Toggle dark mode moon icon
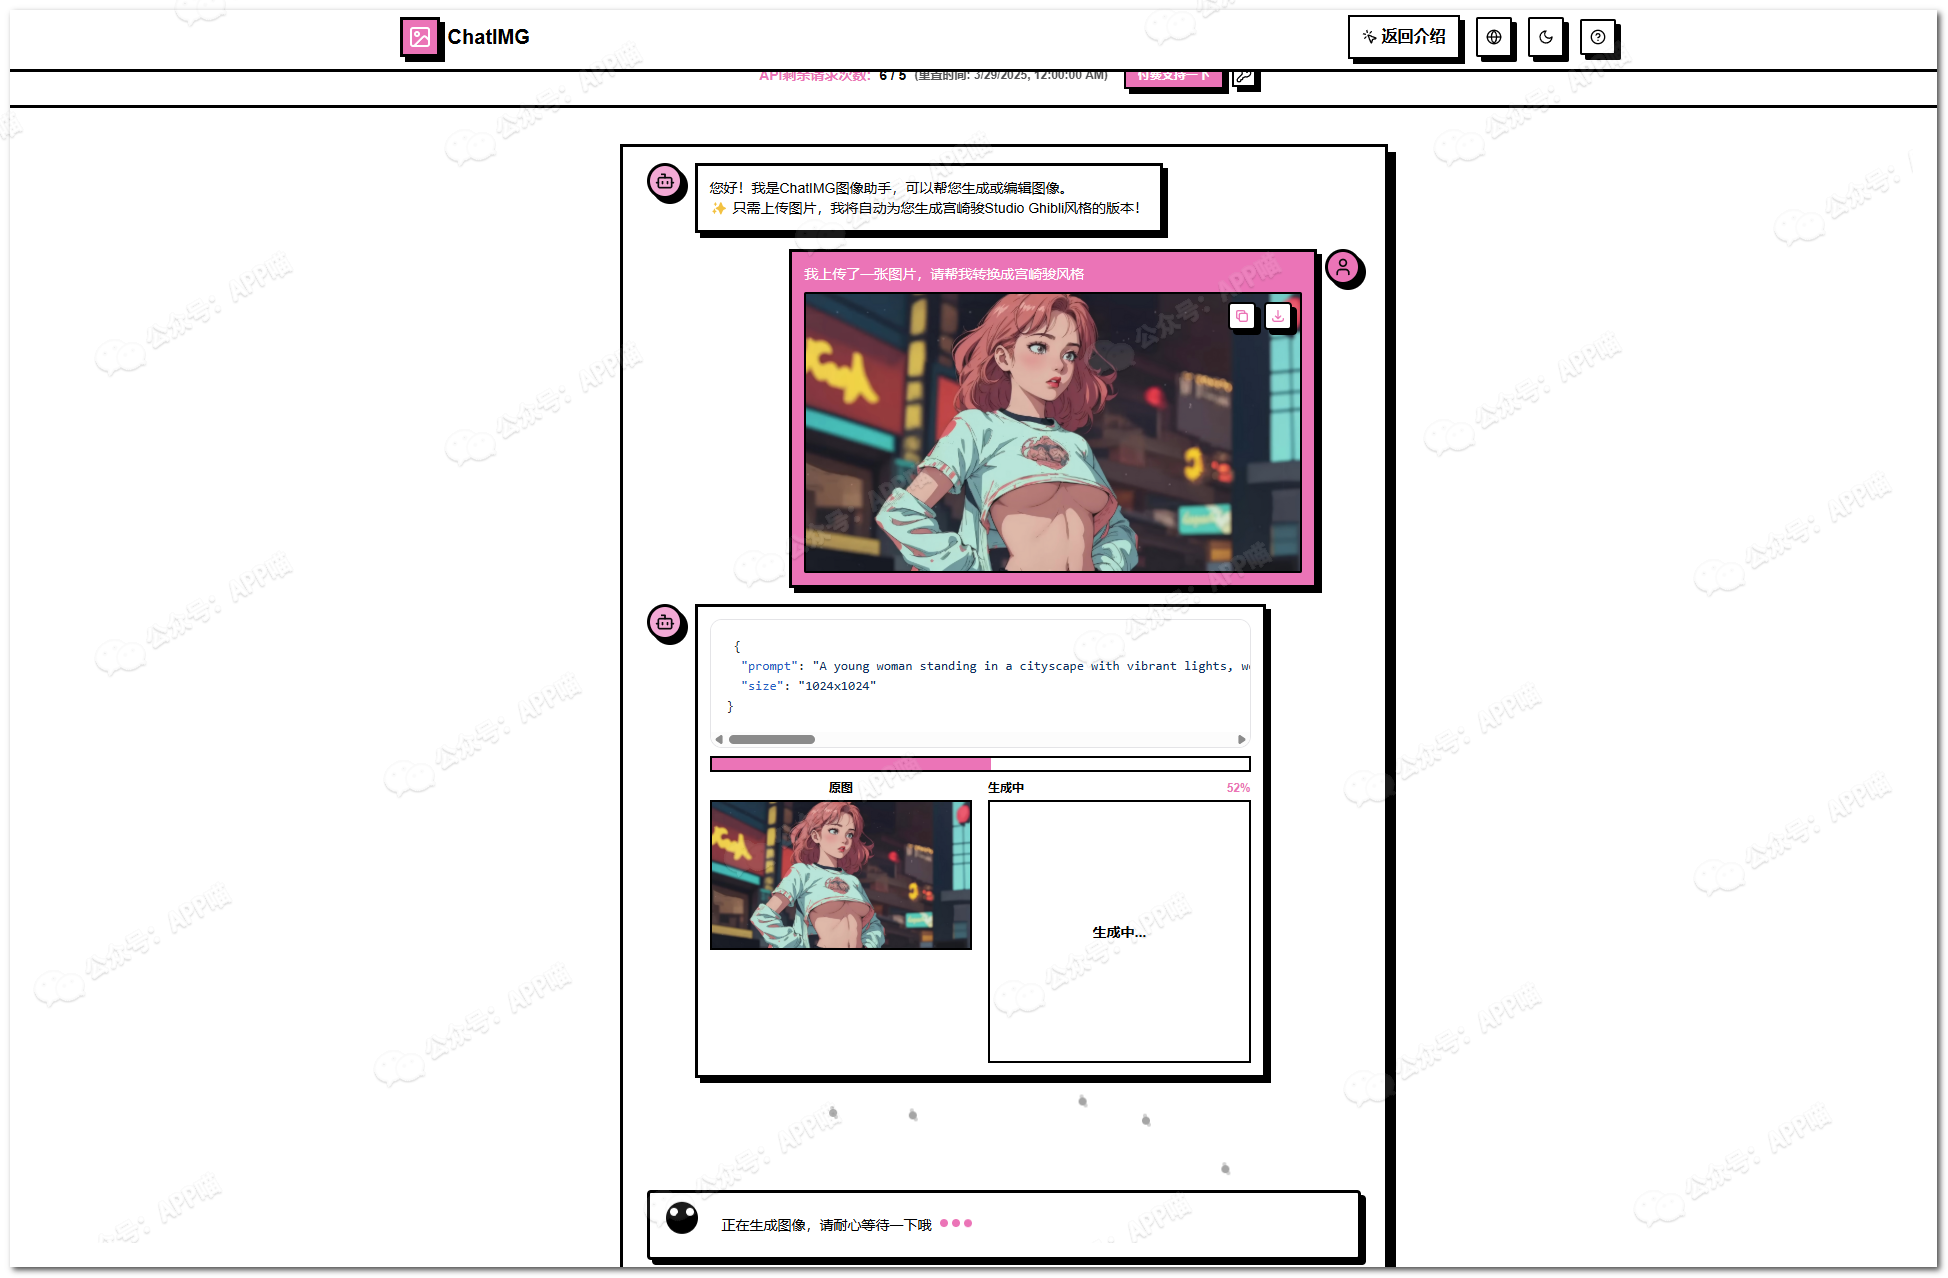 coord(1545,37)
